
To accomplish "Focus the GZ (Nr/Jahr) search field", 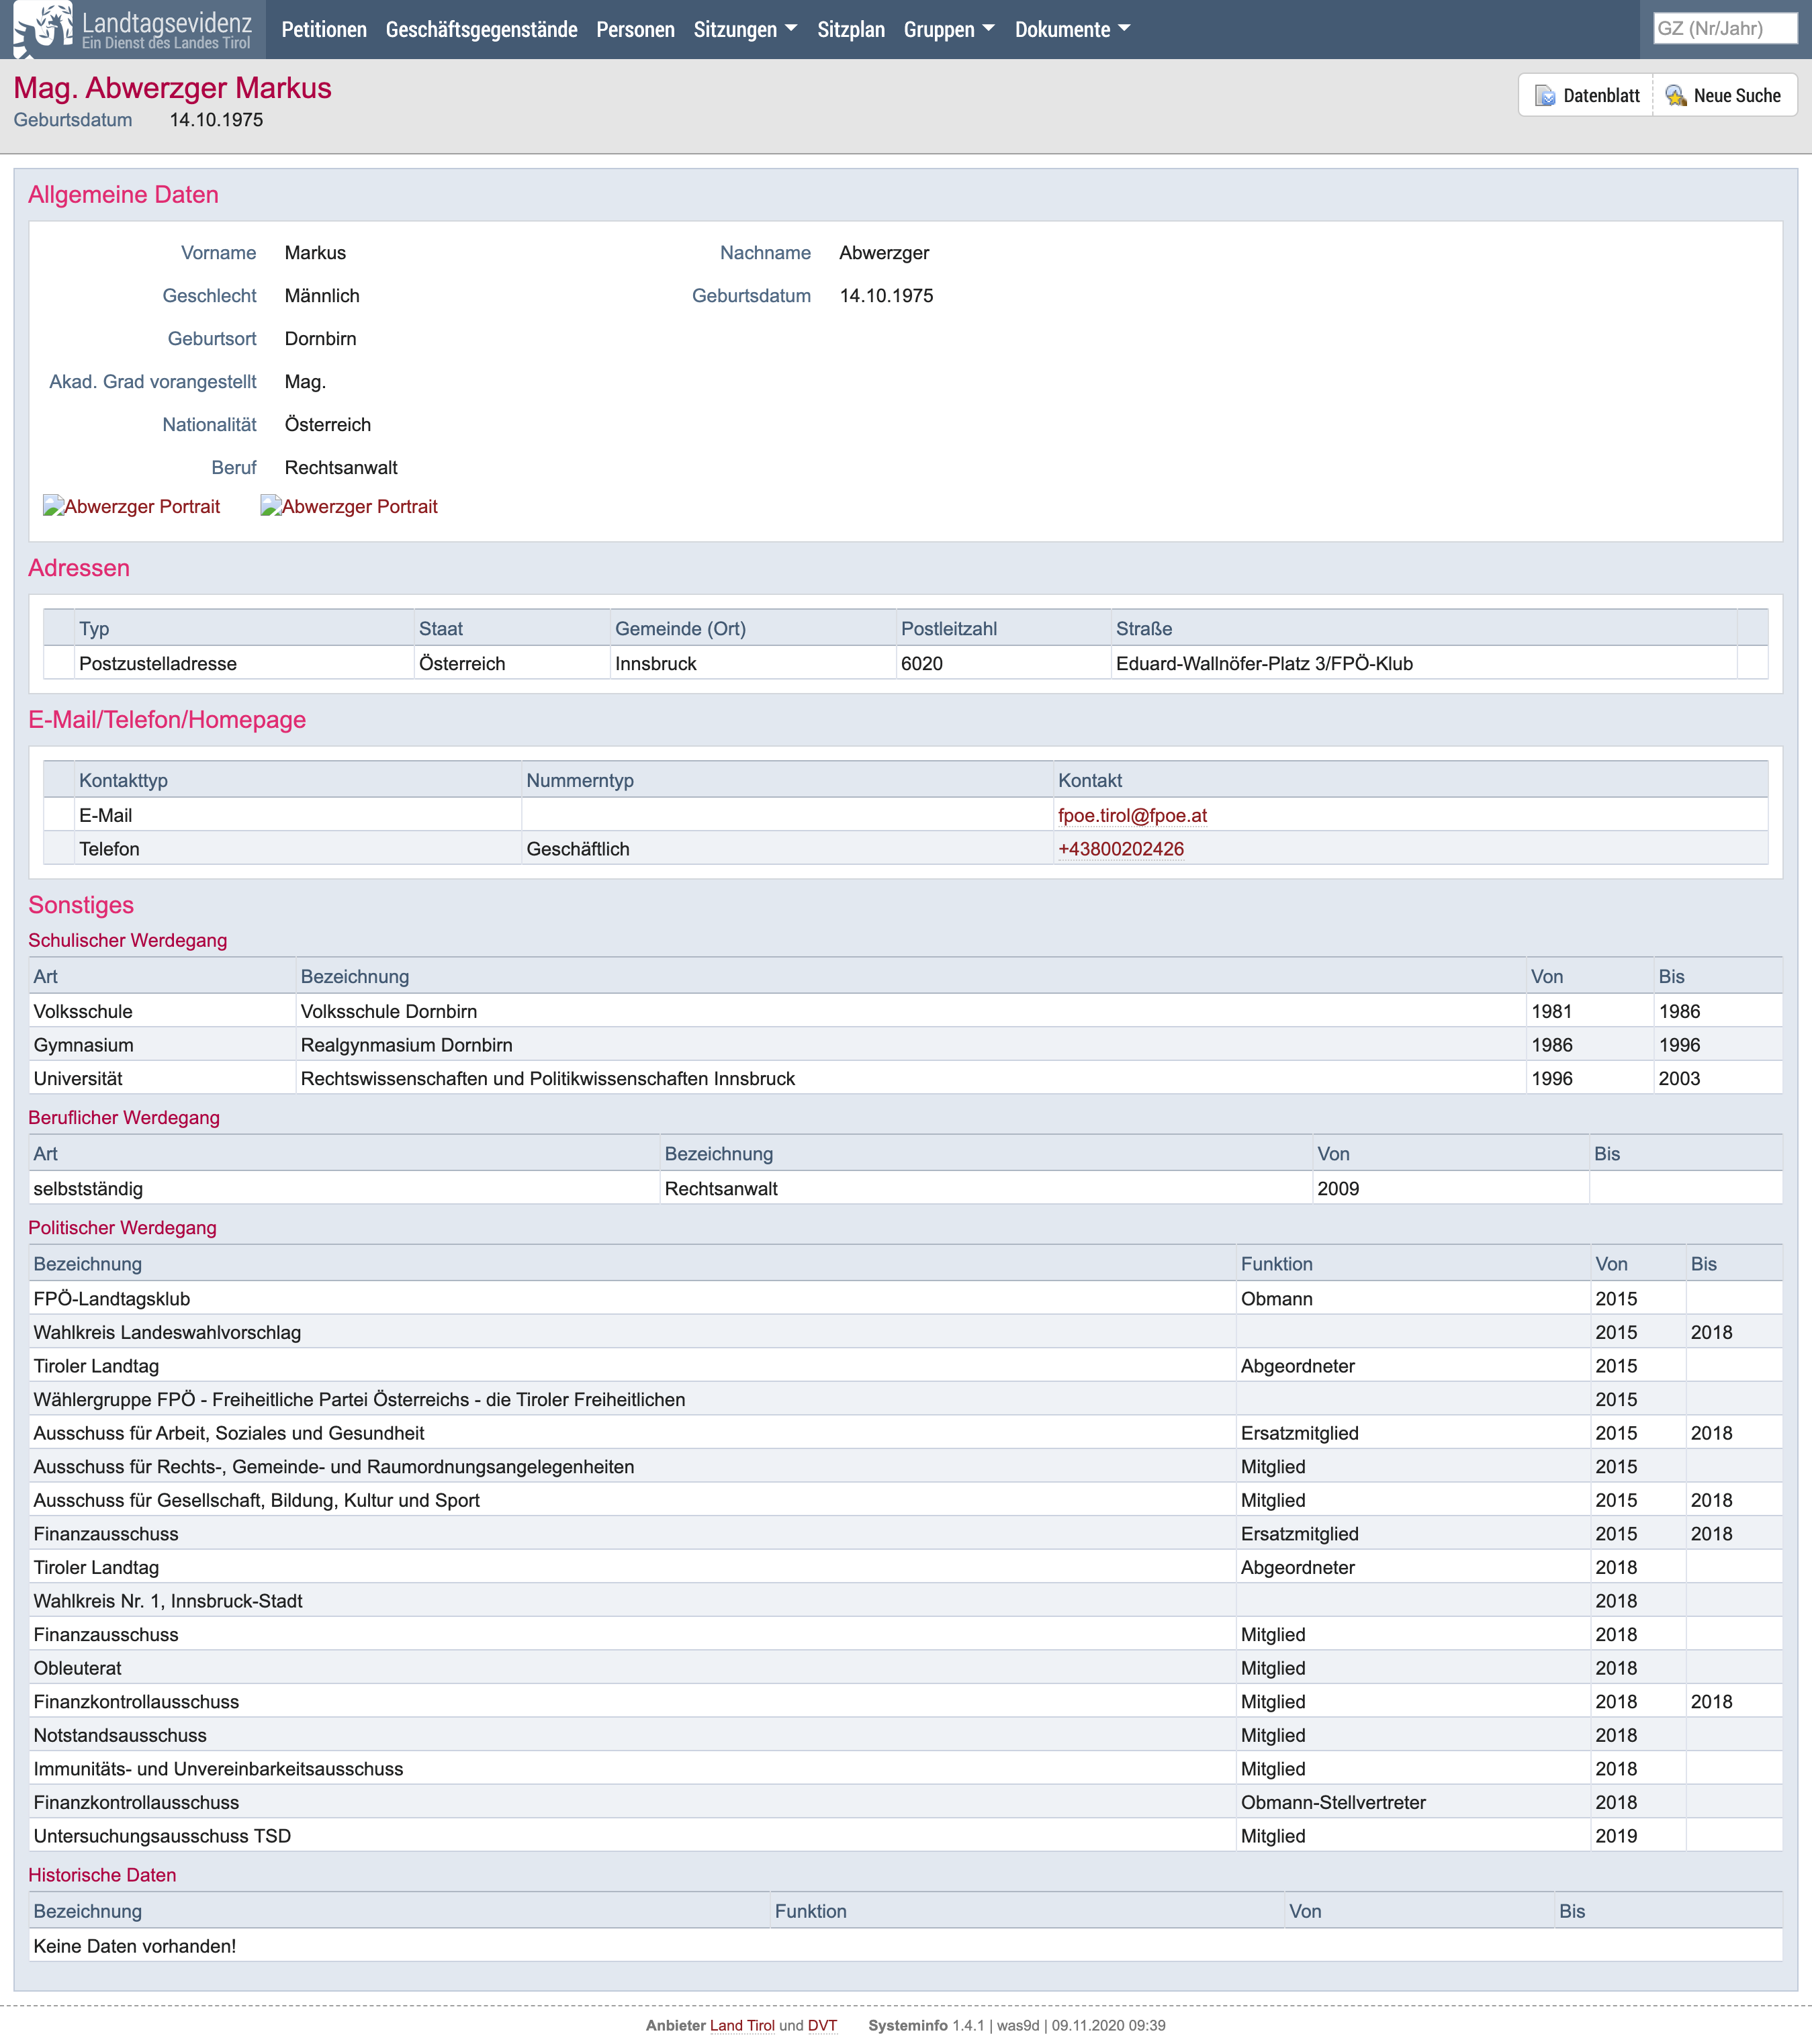I will 1725,28.
